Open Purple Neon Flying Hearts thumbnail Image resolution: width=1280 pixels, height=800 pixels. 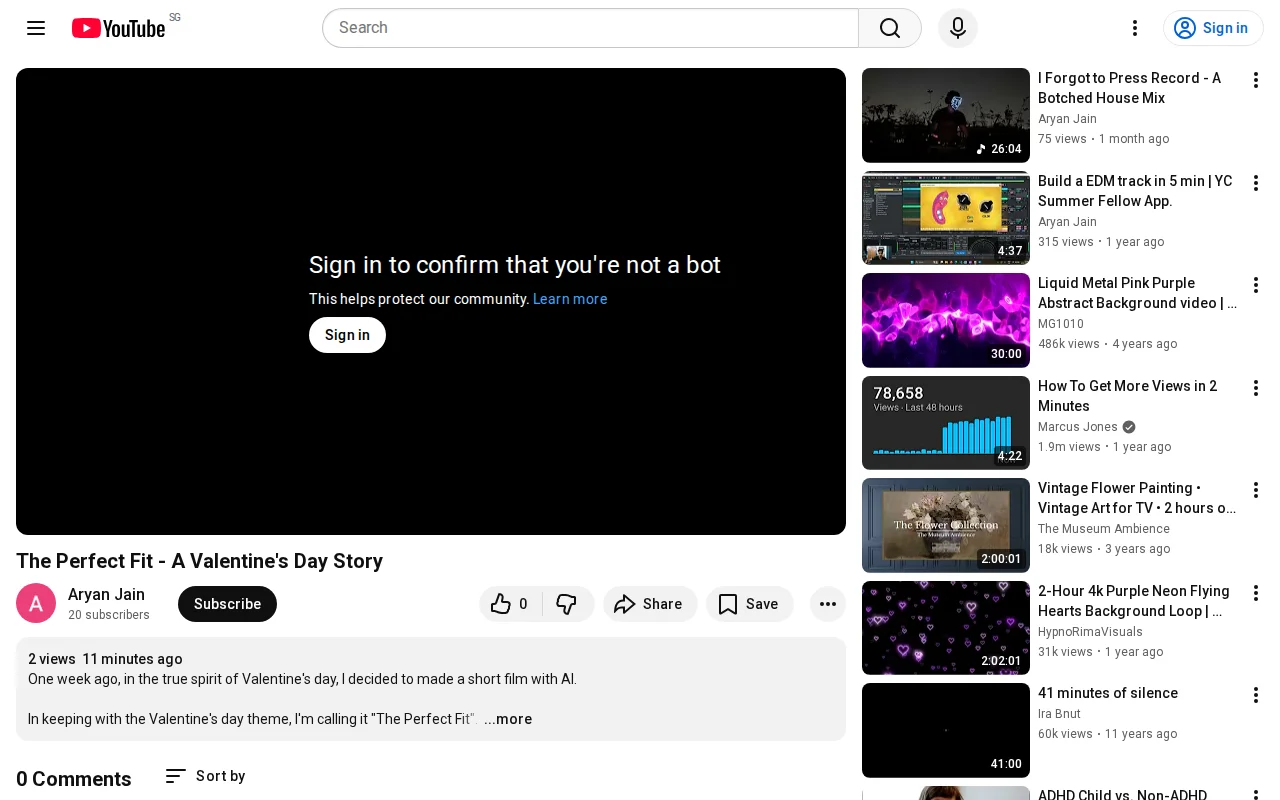coord(946,628)
